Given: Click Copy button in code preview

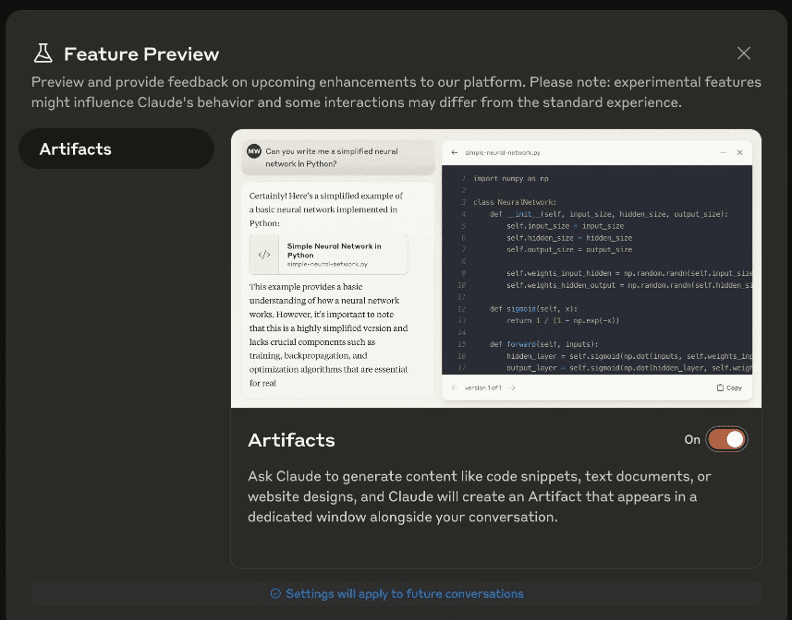Looking at the screenshot, I should click(729, 388).
